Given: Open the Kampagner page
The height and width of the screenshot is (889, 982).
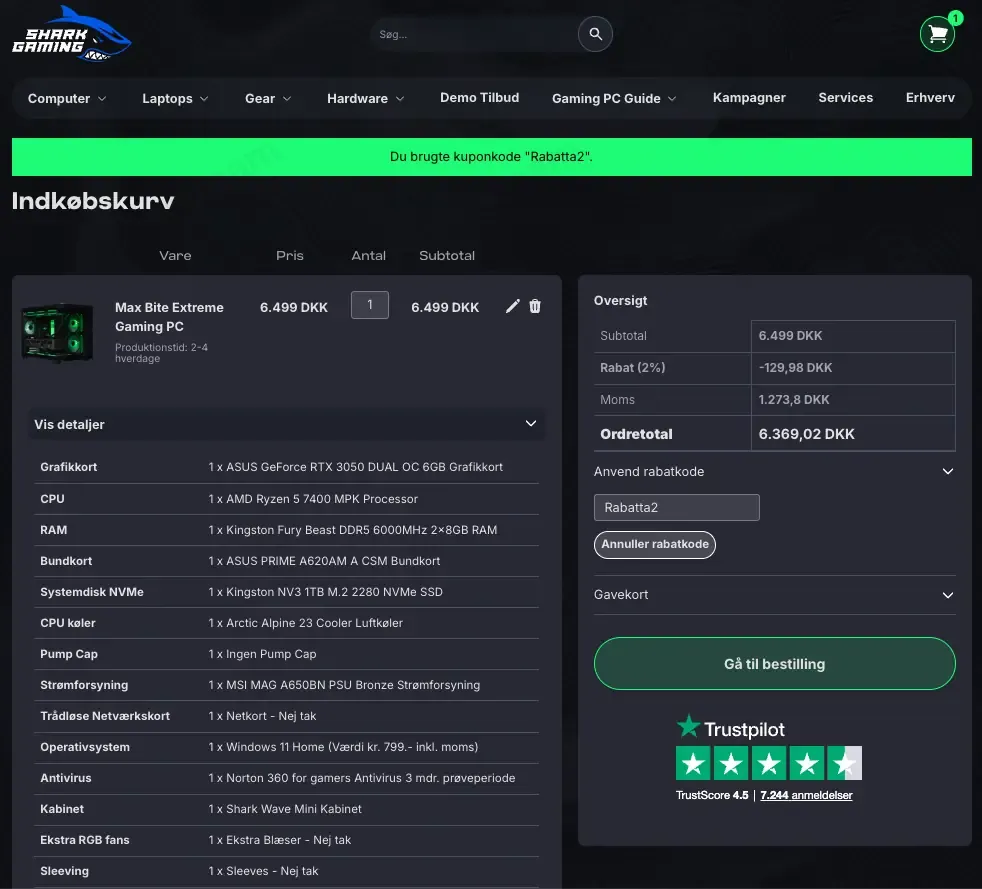Looking at the screenshot, I should click(x=749, y=98).
